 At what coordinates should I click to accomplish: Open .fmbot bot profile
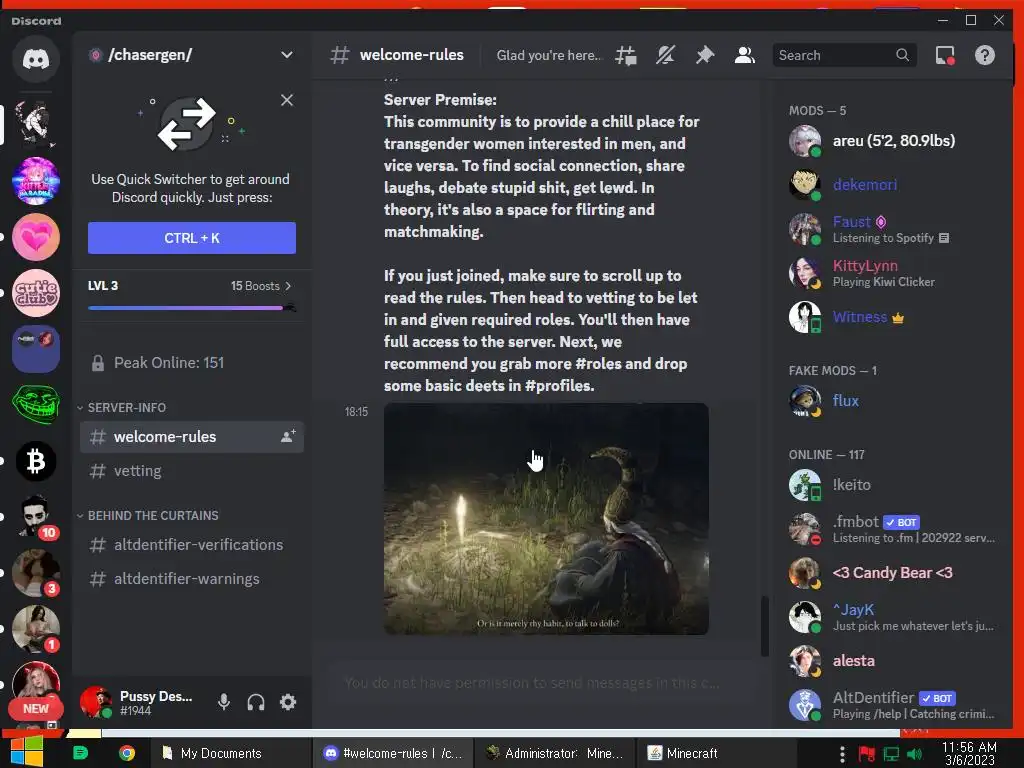892,529
